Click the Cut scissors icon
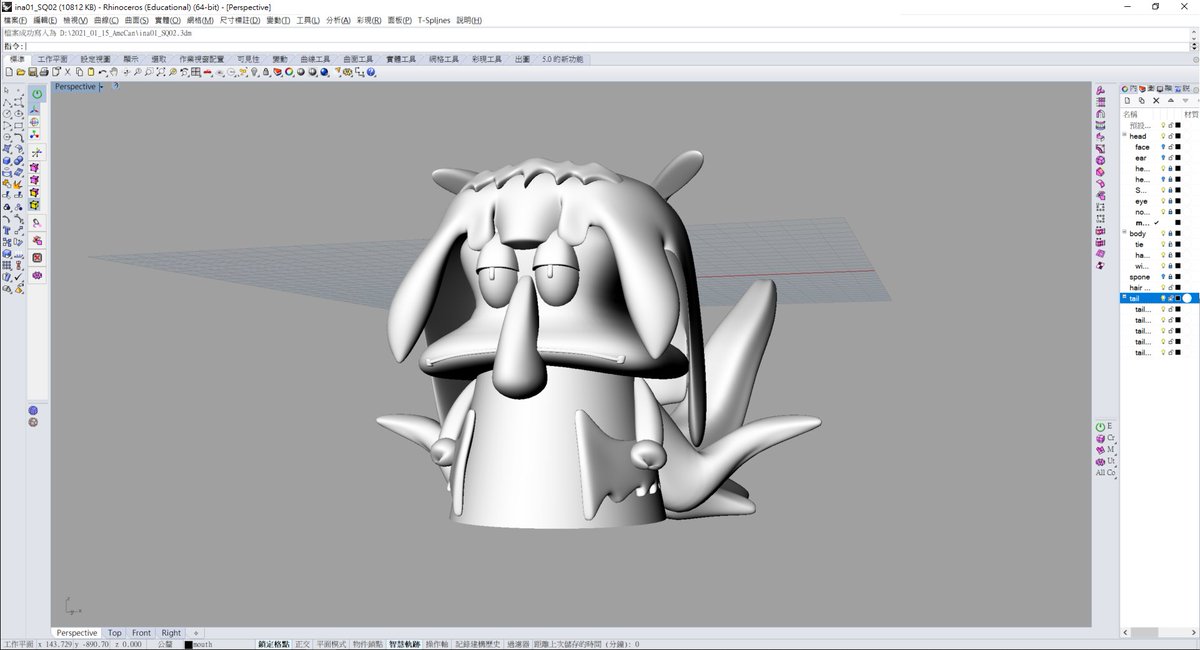 (68, 72)
